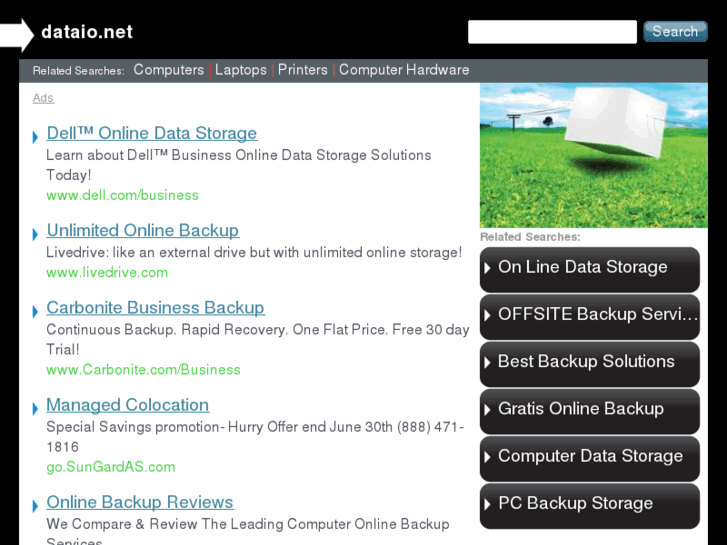The width and height of the screenshot is (727, 545).
Task: Click the Livedrive external drive description text
Action: point(254,253)
